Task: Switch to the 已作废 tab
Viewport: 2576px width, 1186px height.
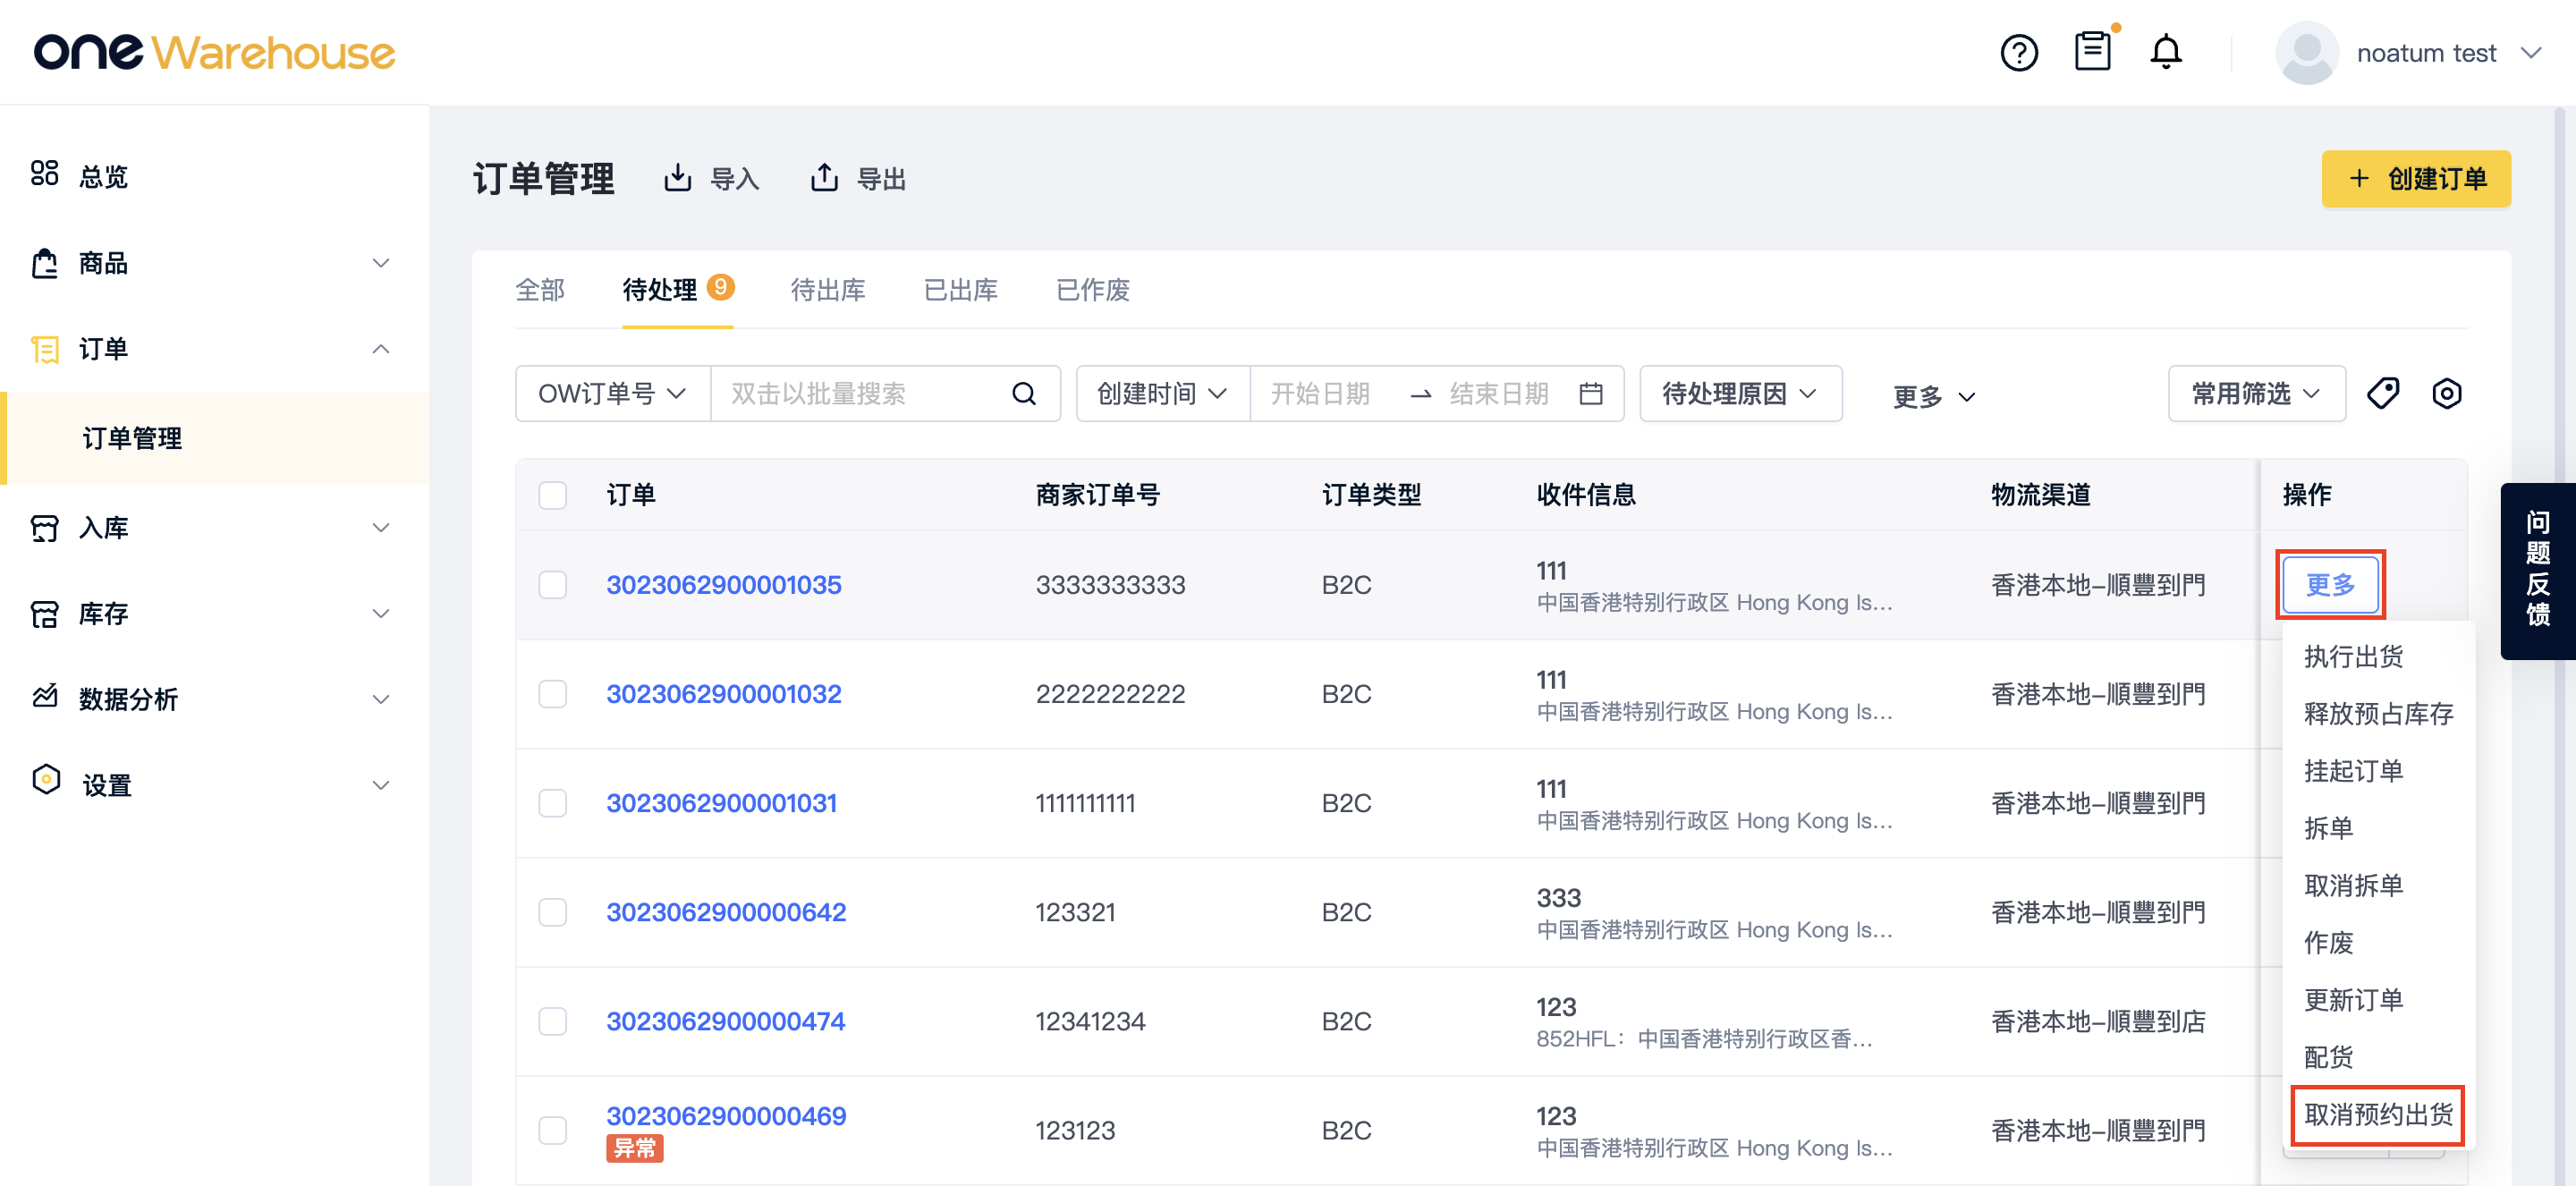Action: click(1092, 290)
